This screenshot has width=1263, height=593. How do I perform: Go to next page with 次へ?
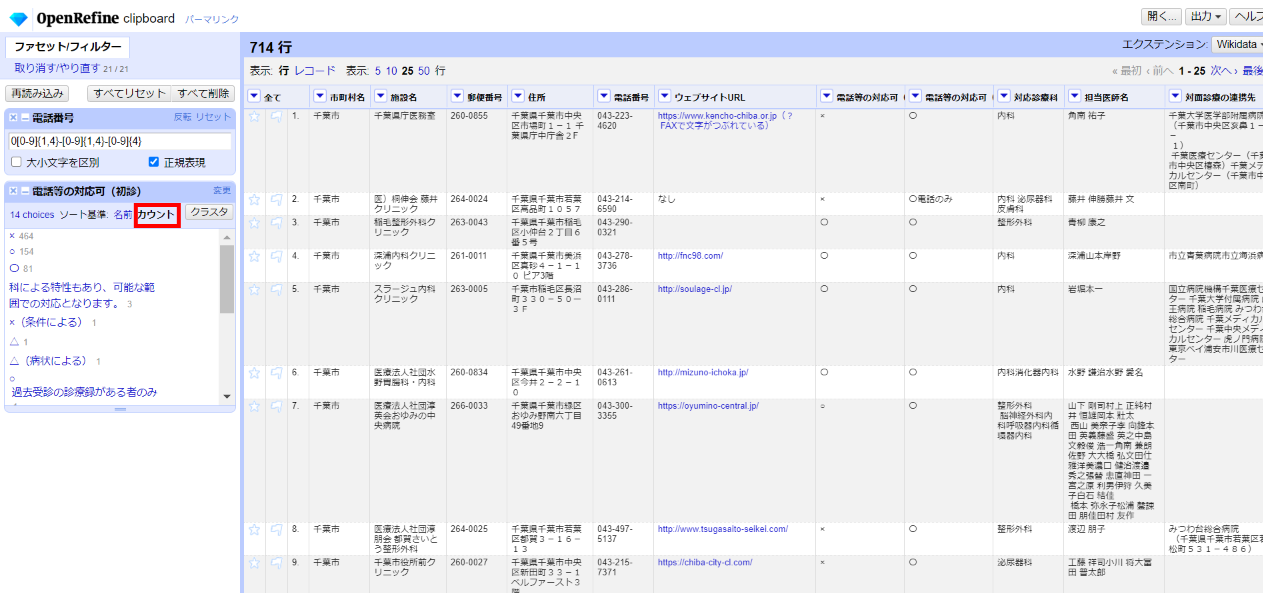click(x=1222, y=71)
